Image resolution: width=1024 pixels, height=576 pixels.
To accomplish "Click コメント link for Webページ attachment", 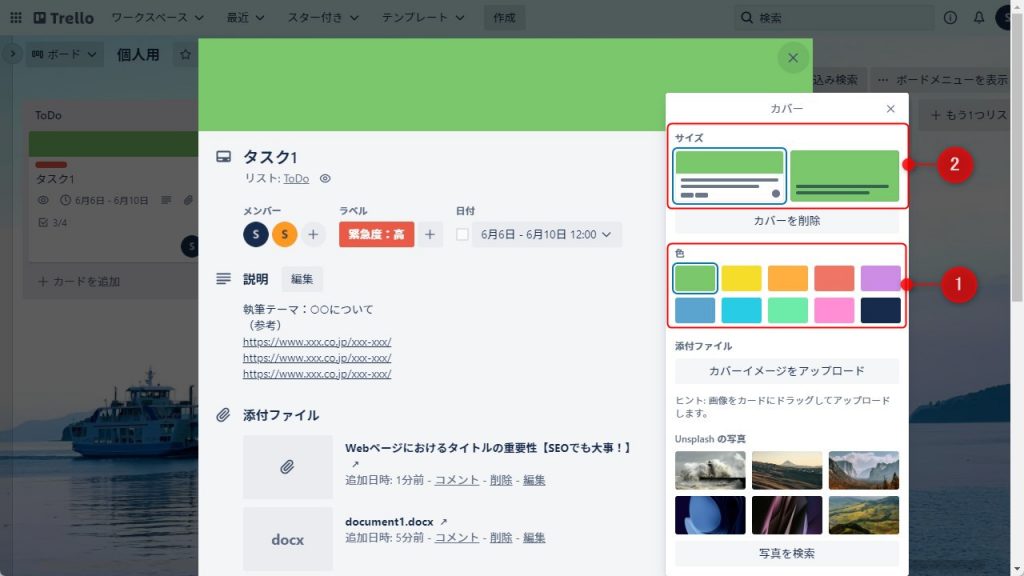I will (x=456, y=480).
